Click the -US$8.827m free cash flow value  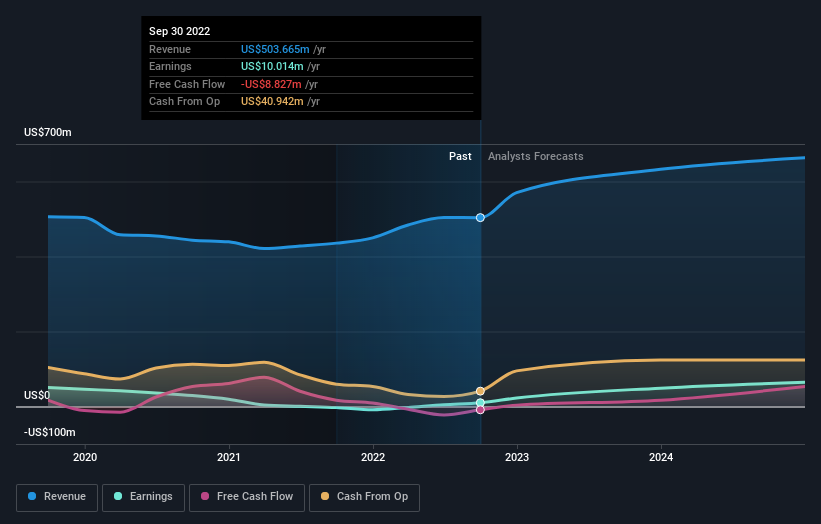(x=271, y=84)
